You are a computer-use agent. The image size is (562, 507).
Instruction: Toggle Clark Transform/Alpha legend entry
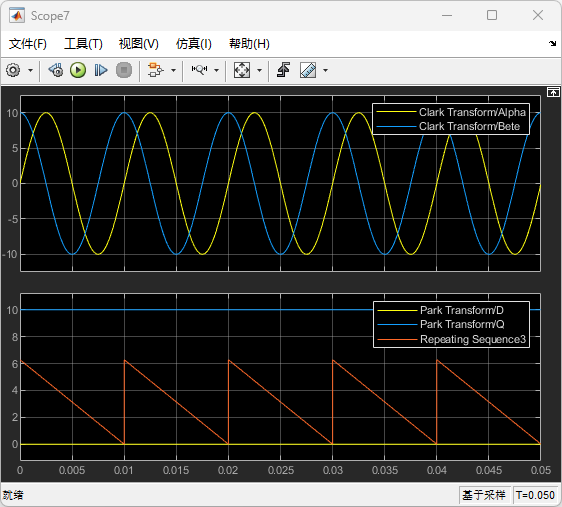[x=451, y=112]
